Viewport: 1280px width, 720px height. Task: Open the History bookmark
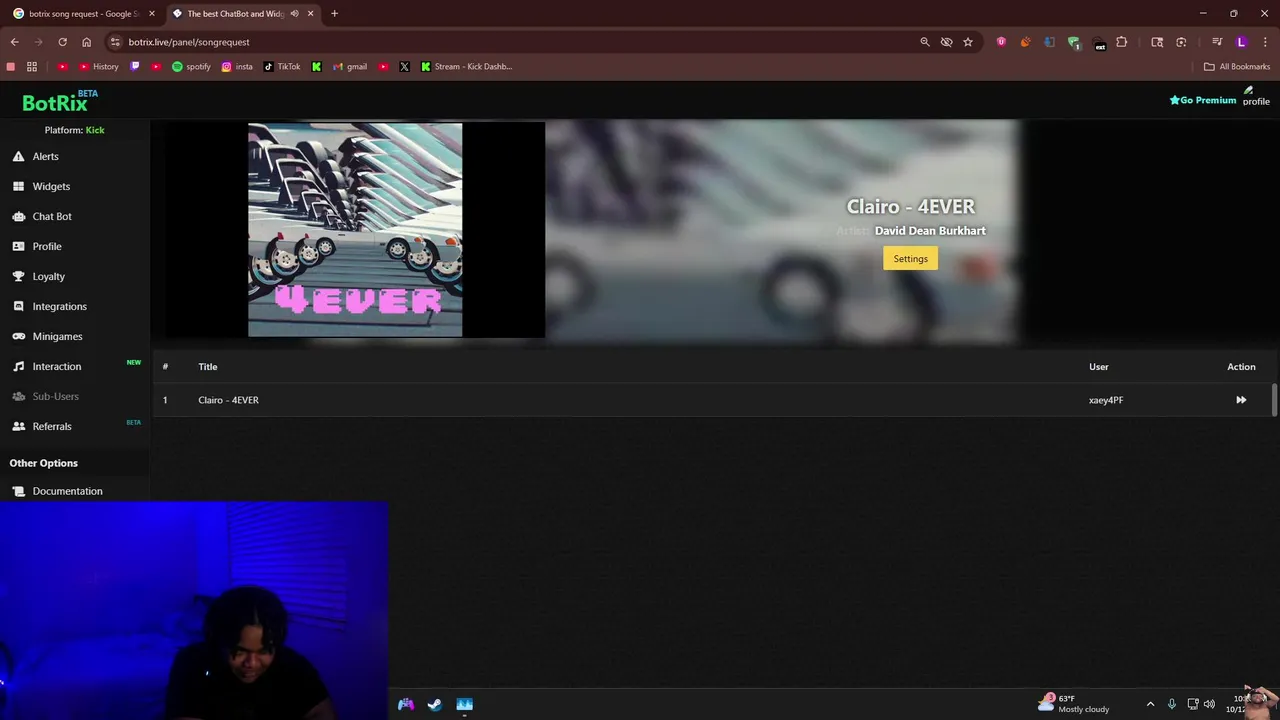pos(99,67)
